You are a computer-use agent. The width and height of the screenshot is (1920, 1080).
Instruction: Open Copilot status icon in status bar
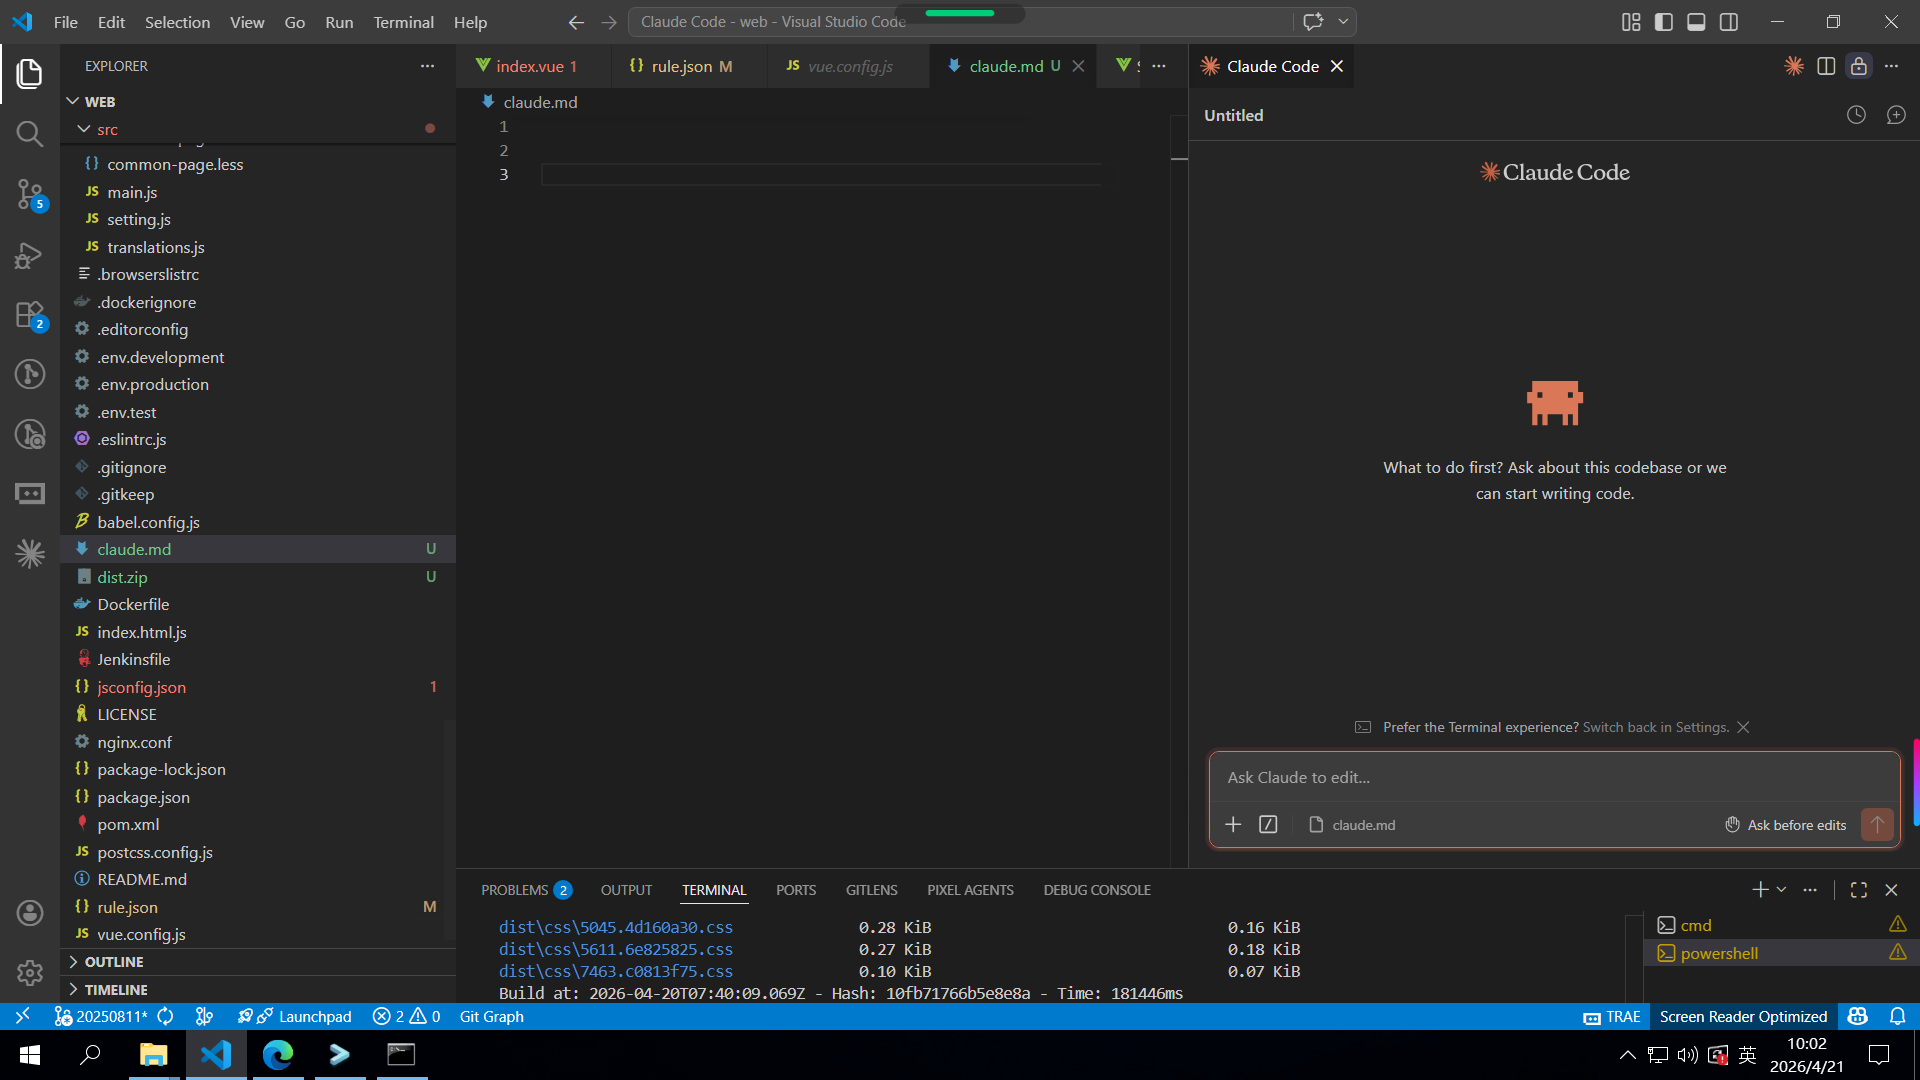1858,1016
